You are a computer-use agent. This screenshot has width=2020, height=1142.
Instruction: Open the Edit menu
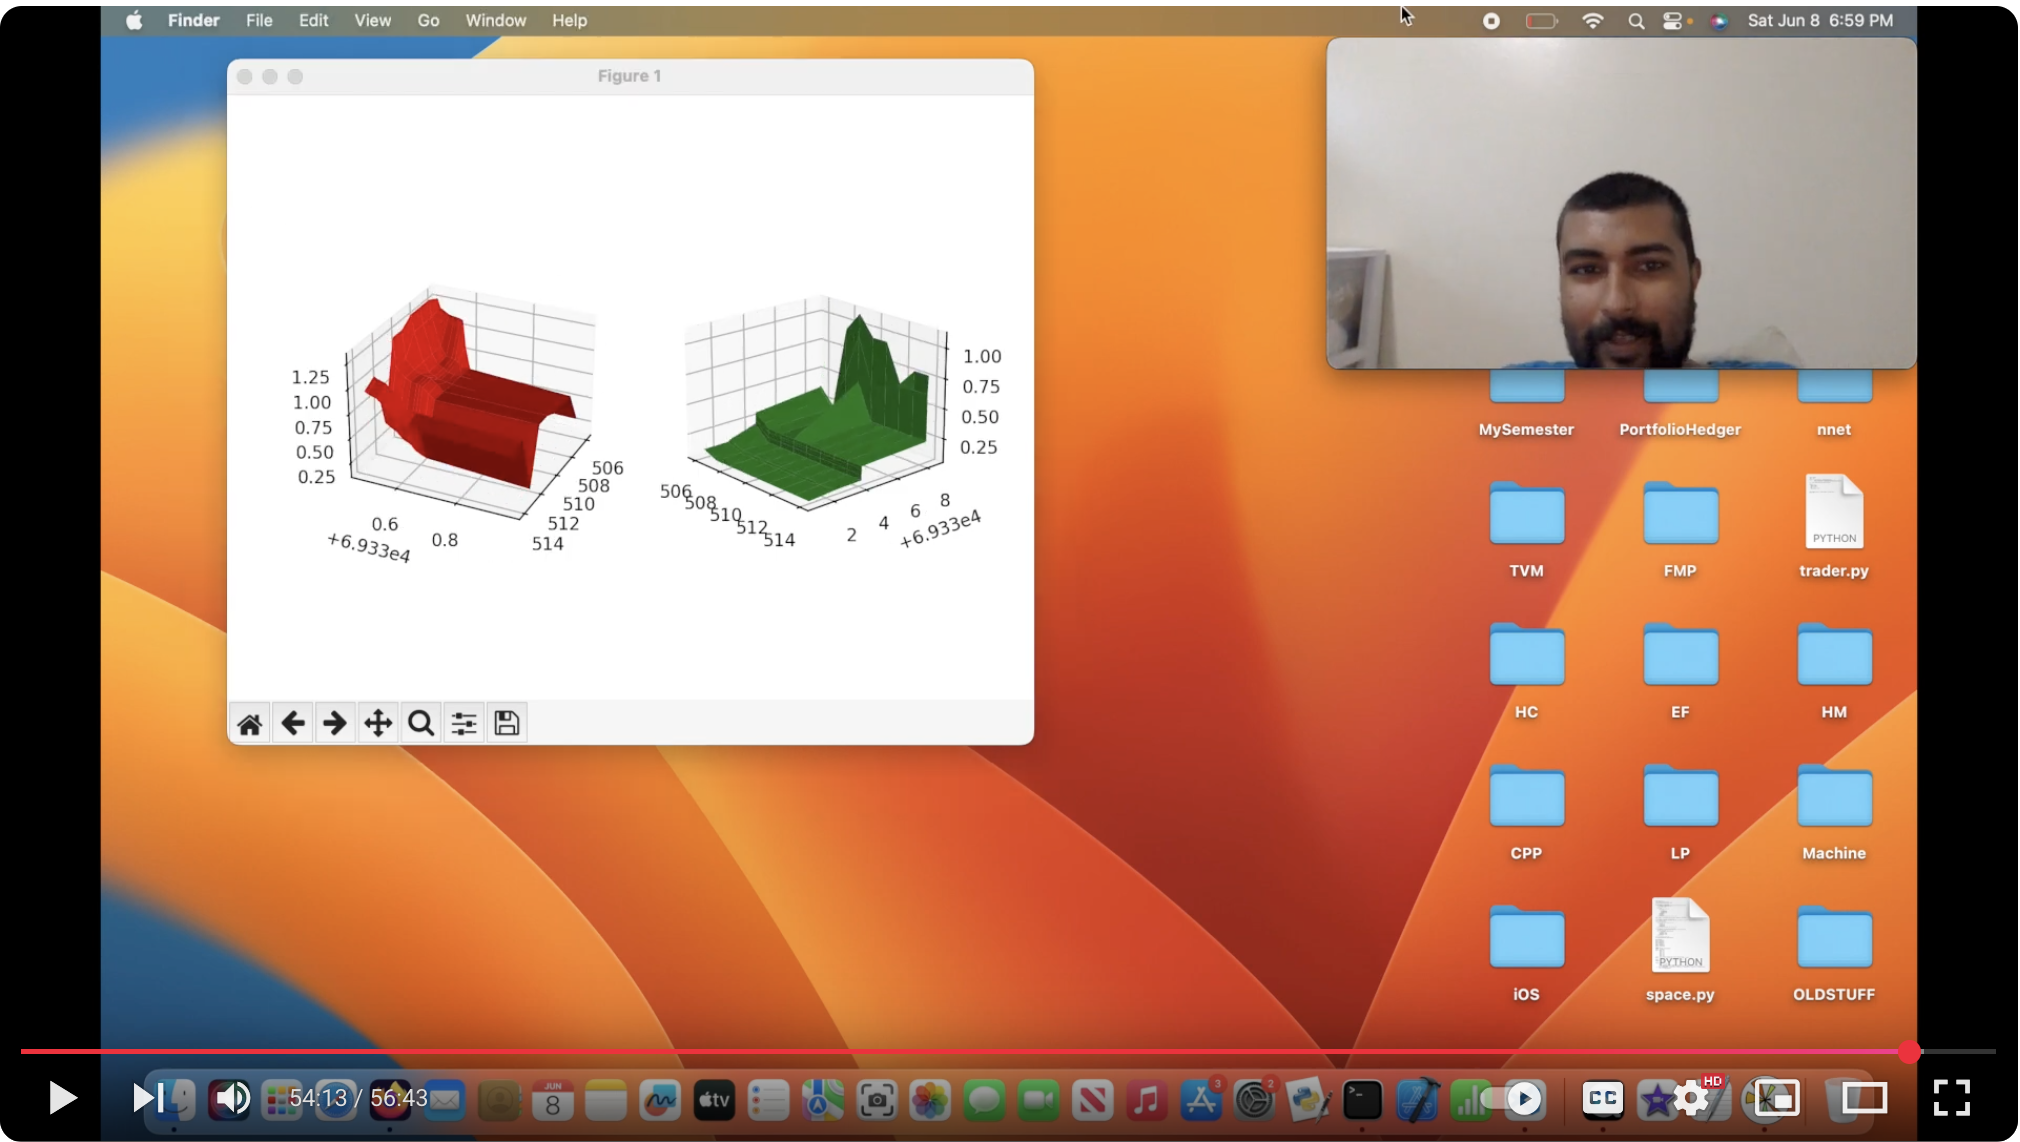pos(313,20)
